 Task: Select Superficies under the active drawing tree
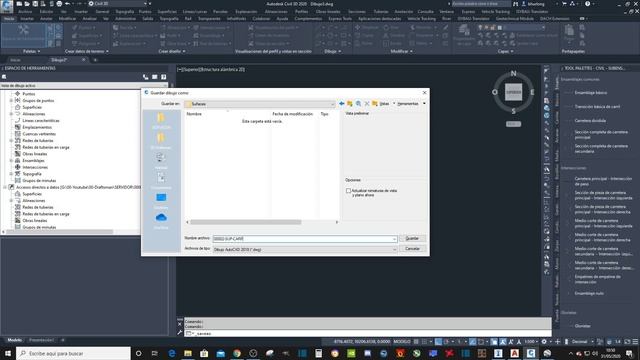(32, 107)
